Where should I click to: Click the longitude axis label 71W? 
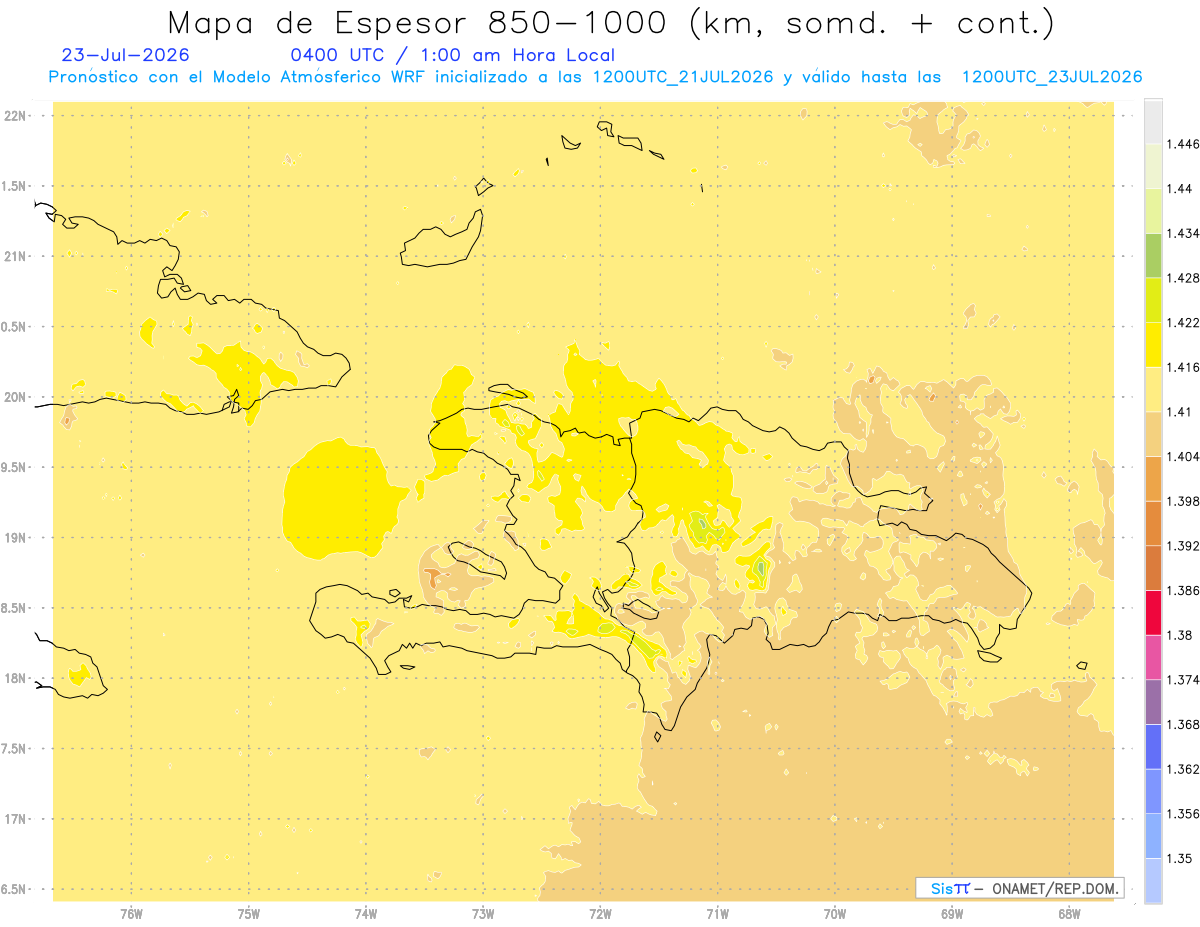click(x=718, y=914)
